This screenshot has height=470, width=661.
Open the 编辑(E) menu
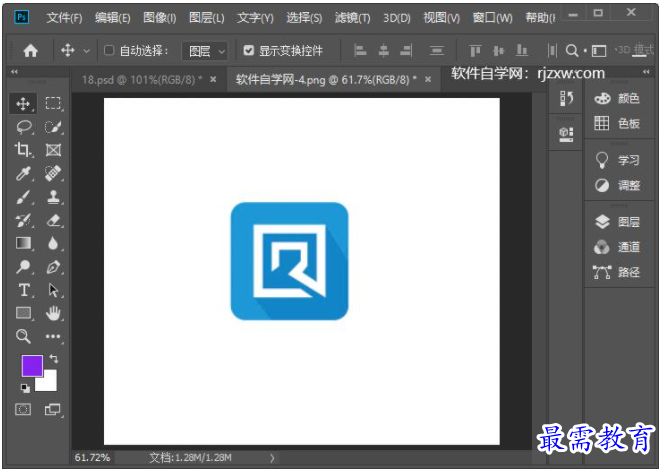click(112, 18)
